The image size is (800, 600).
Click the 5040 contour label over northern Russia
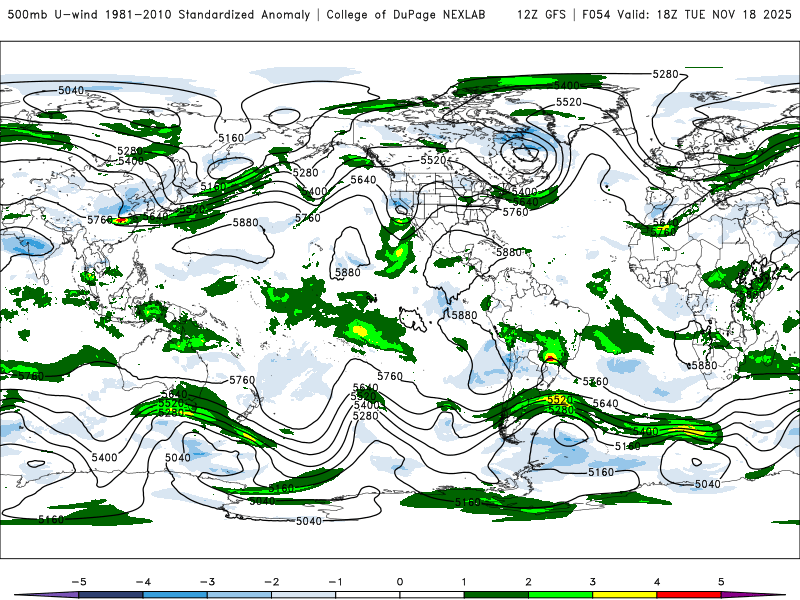tap(71, 90)
